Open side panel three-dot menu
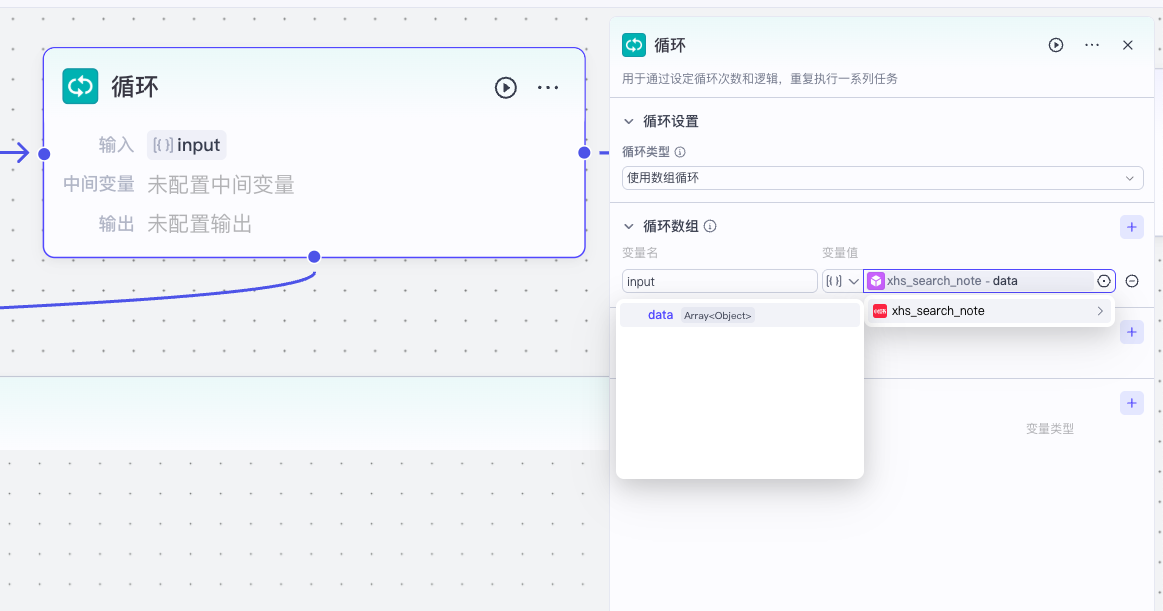This screenshot has width=1163, height=611. [x=1092, y=45]
